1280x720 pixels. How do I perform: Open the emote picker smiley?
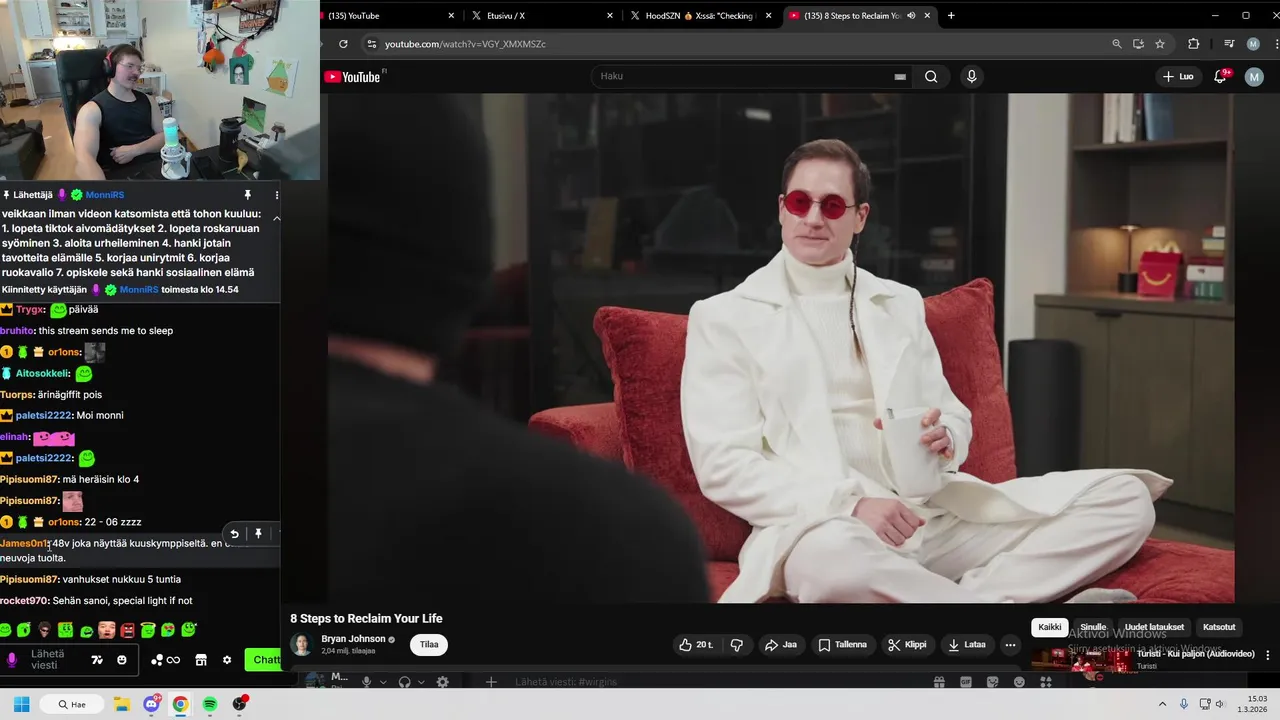122,660
